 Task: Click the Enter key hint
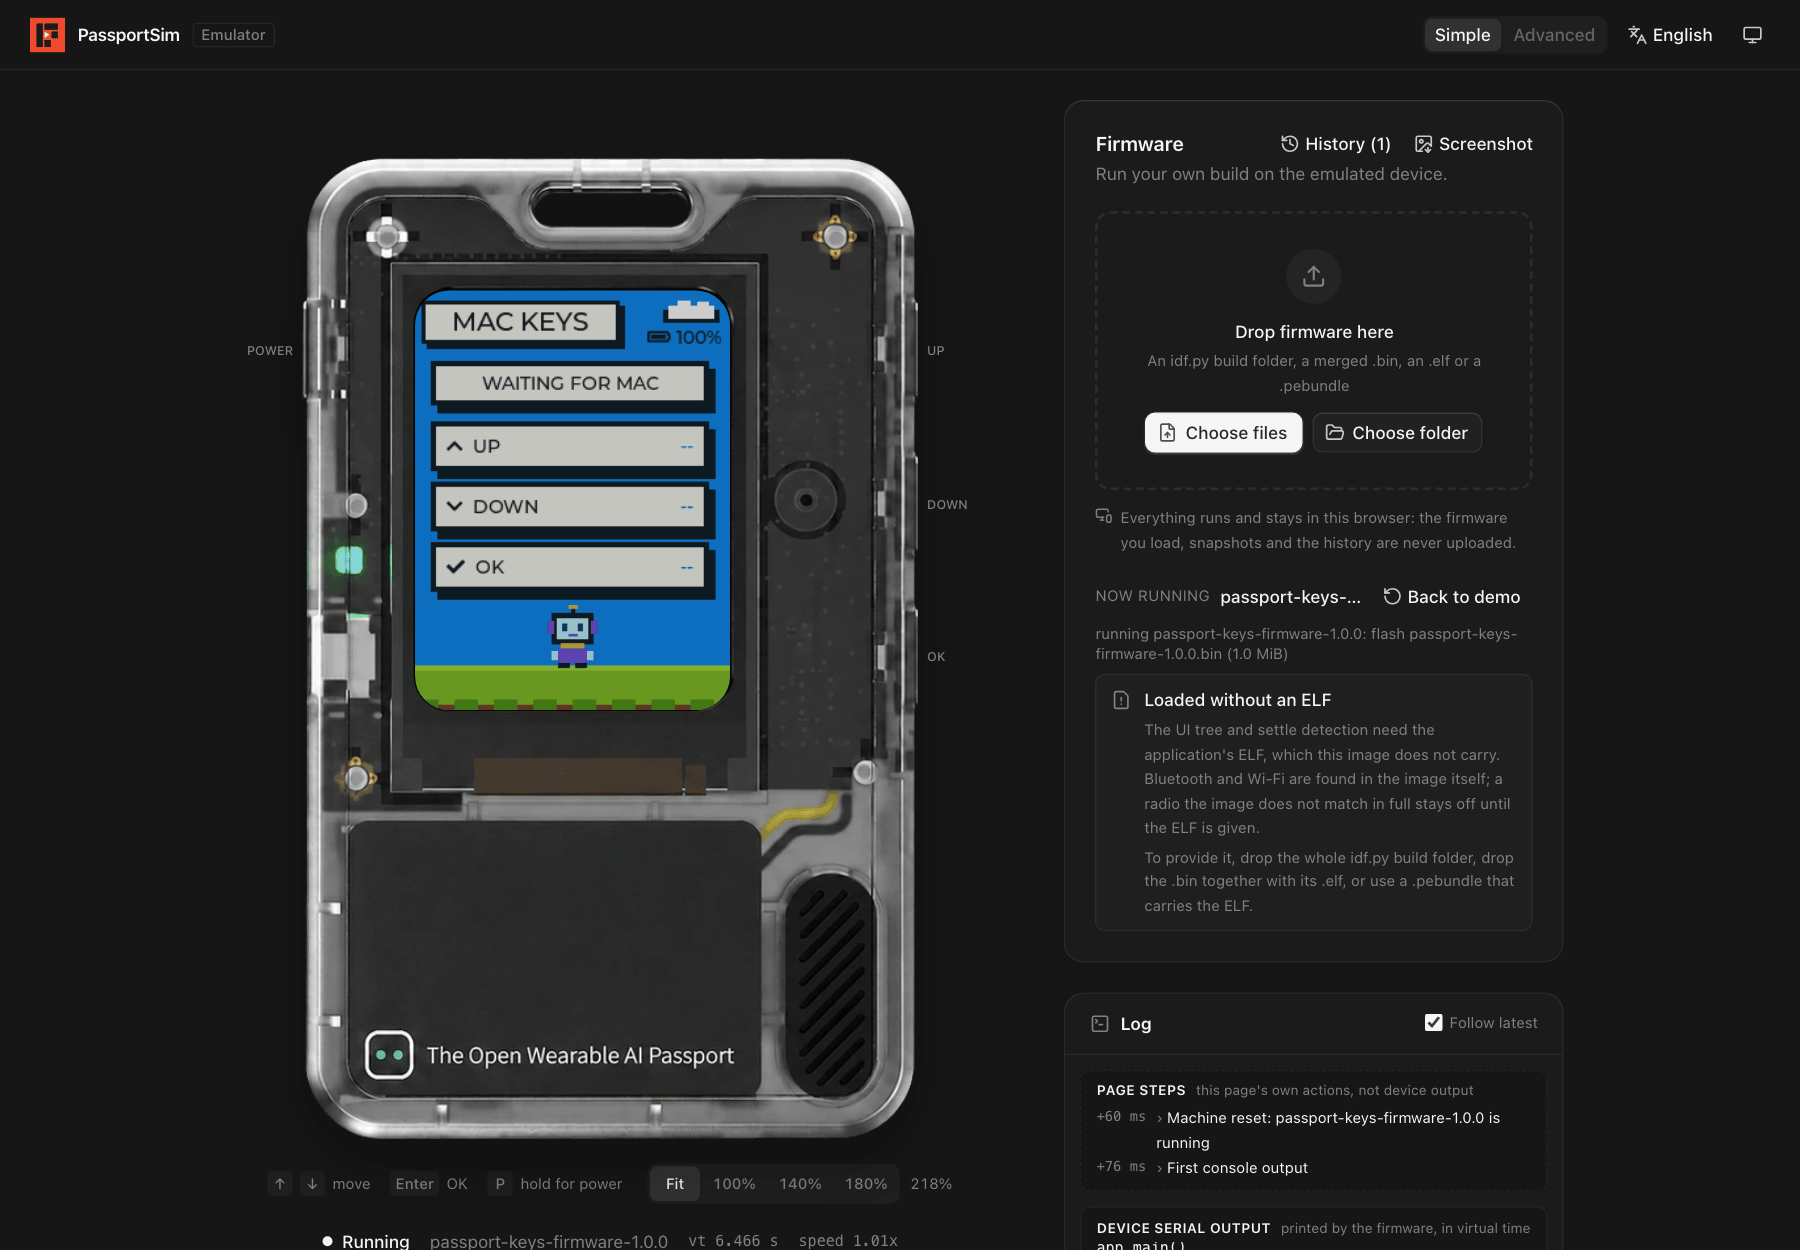(414, 1184)
